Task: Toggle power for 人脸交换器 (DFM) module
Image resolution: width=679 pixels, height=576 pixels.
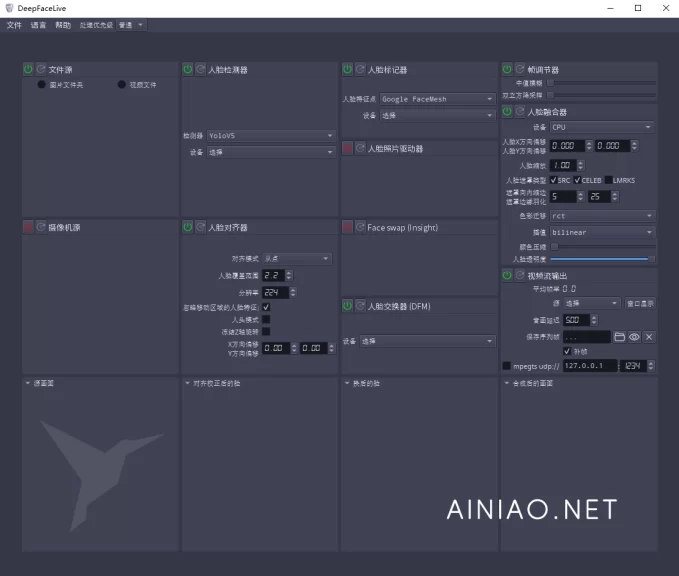Action: click(x=347, y=306)
